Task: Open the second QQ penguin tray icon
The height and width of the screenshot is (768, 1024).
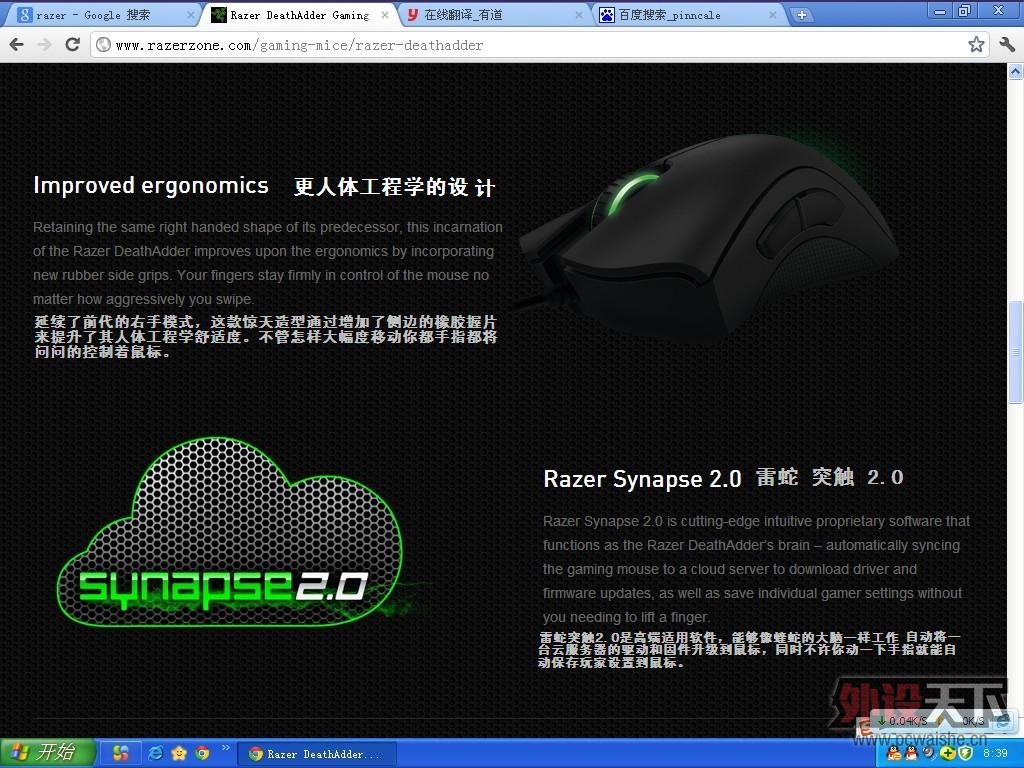Action: (911, 754)
